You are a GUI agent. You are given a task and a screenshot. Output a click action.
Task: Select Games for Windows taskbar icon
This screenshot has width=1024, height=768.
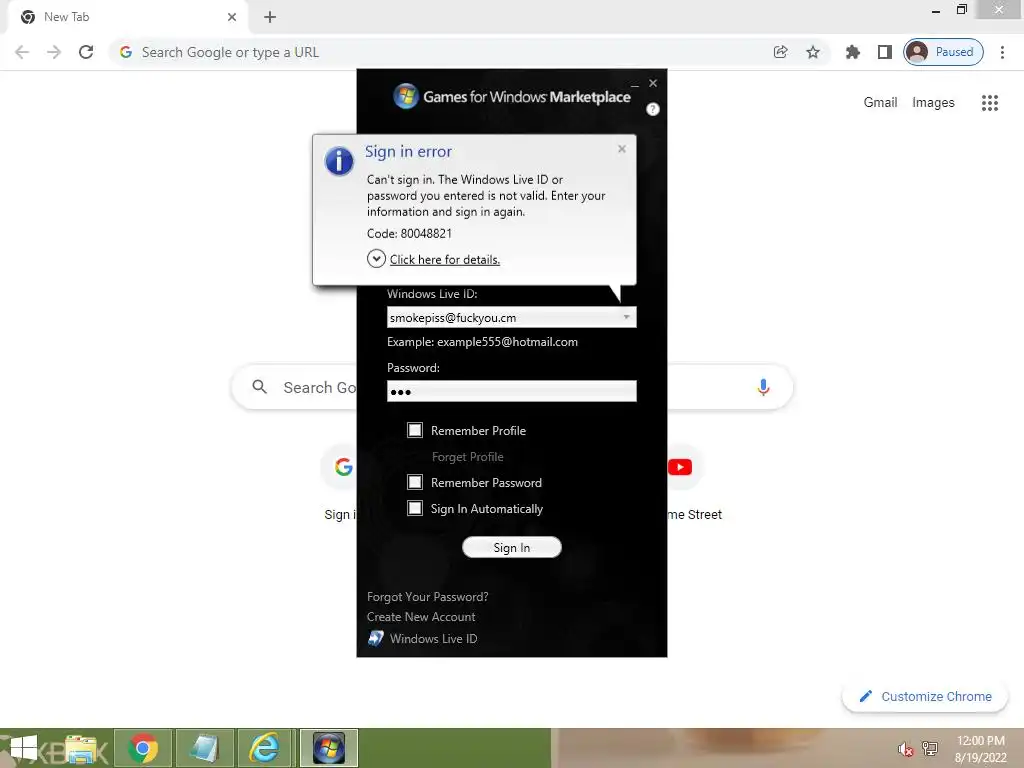[328, 748]
